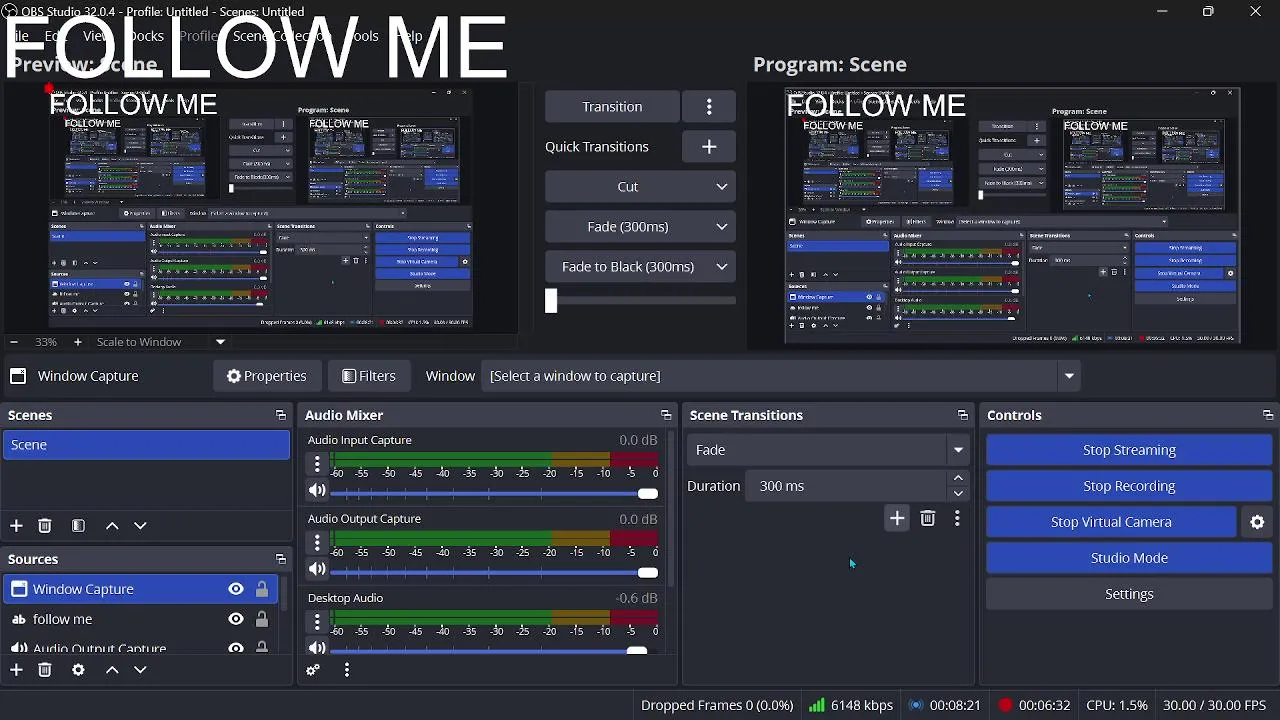1280x720 pixels.
Task: Delete scene transition trash icon
Action: pos(928,518)
